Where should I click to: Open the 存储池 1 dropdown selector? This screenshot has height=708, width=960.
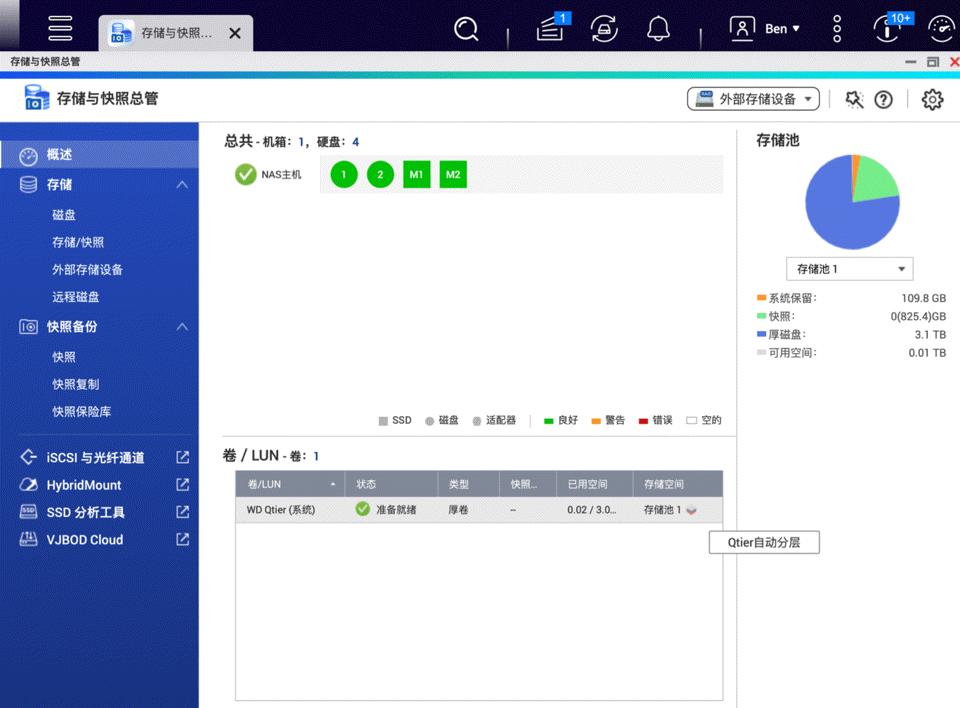(x=849, y=268)
